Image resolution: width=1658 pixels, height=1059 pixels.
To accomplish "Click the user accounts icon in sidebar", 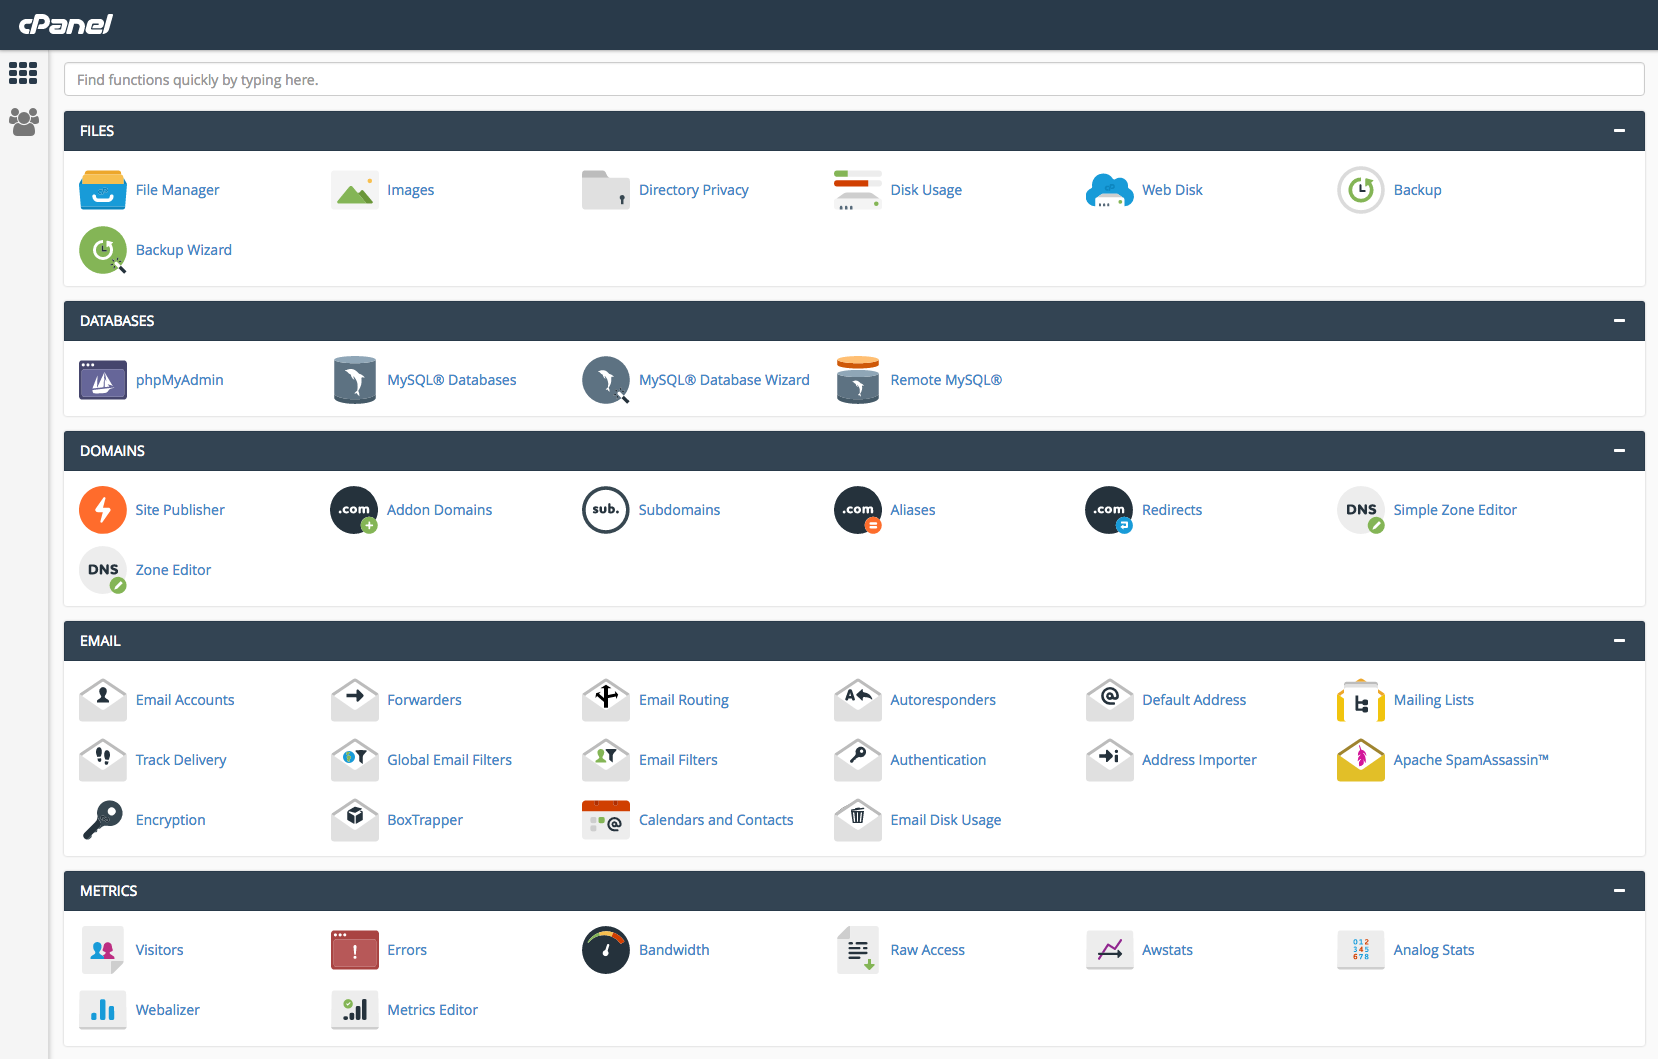I will (22, 122).
